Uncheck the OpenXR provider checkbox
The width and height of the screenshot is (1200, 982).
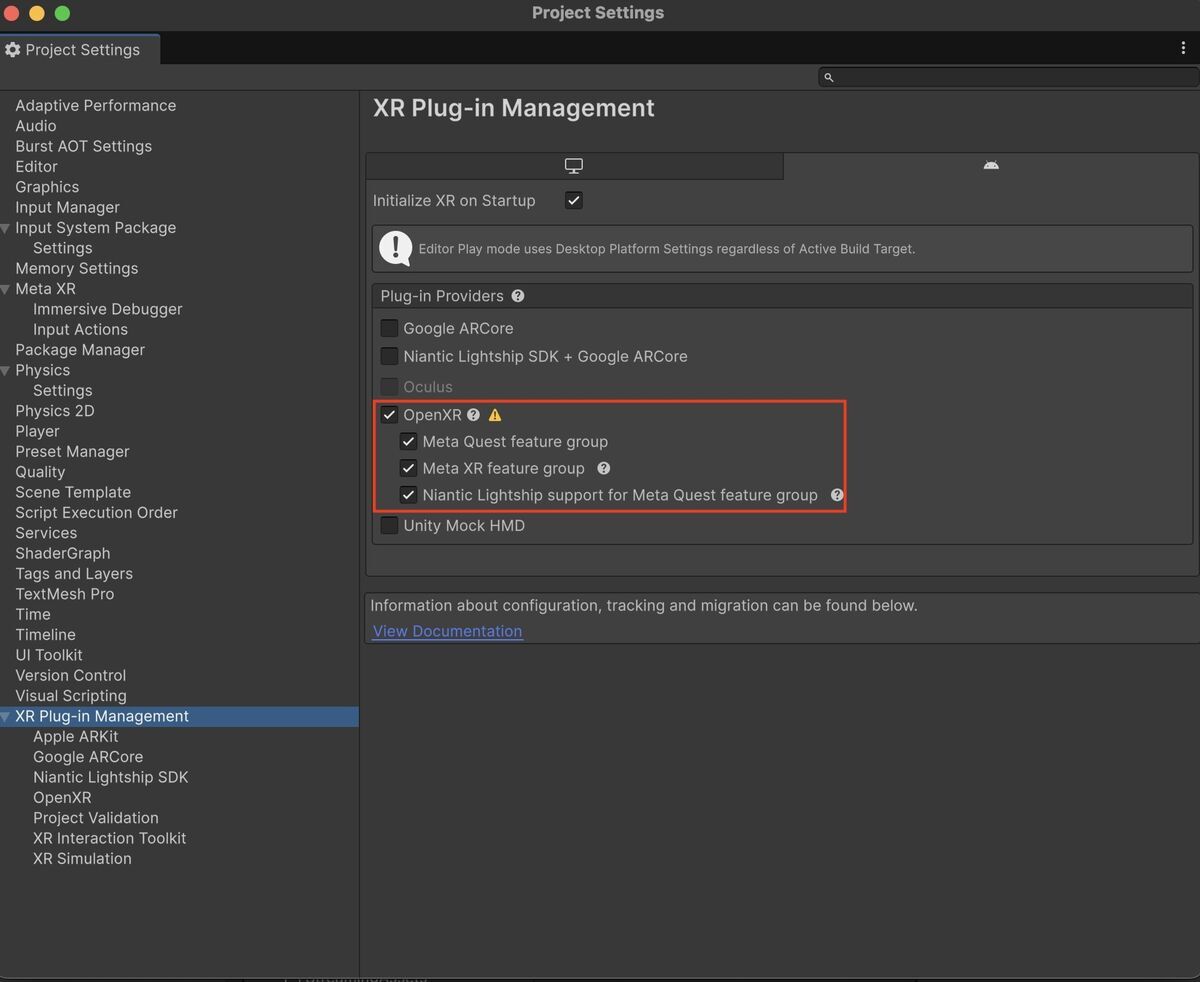tap(390, 414)
